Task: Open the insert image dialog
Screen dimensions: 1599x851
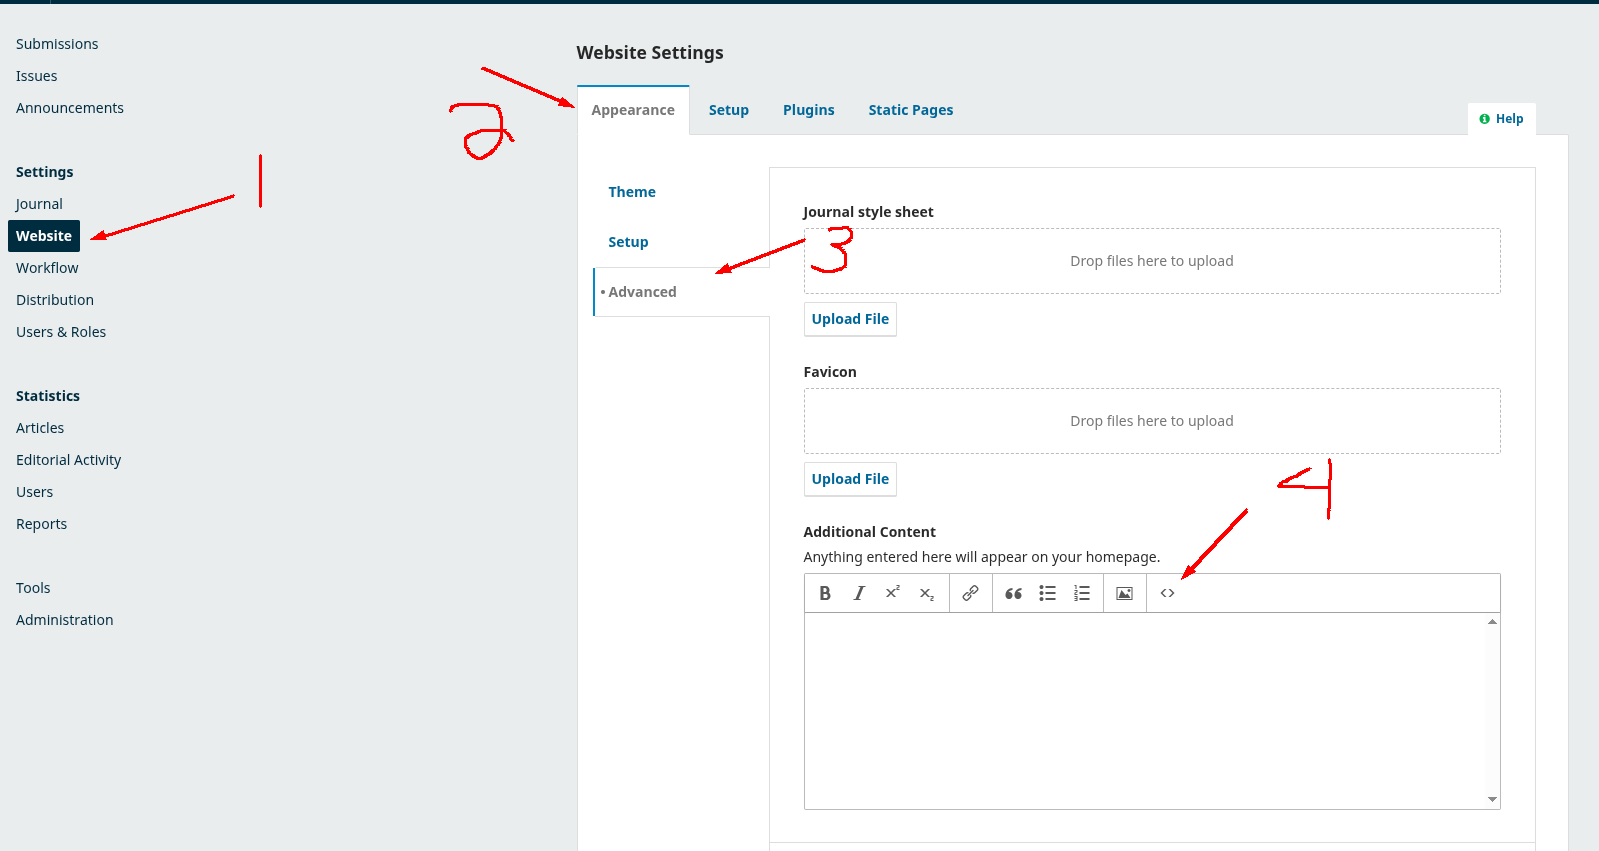Action: 1124,593
